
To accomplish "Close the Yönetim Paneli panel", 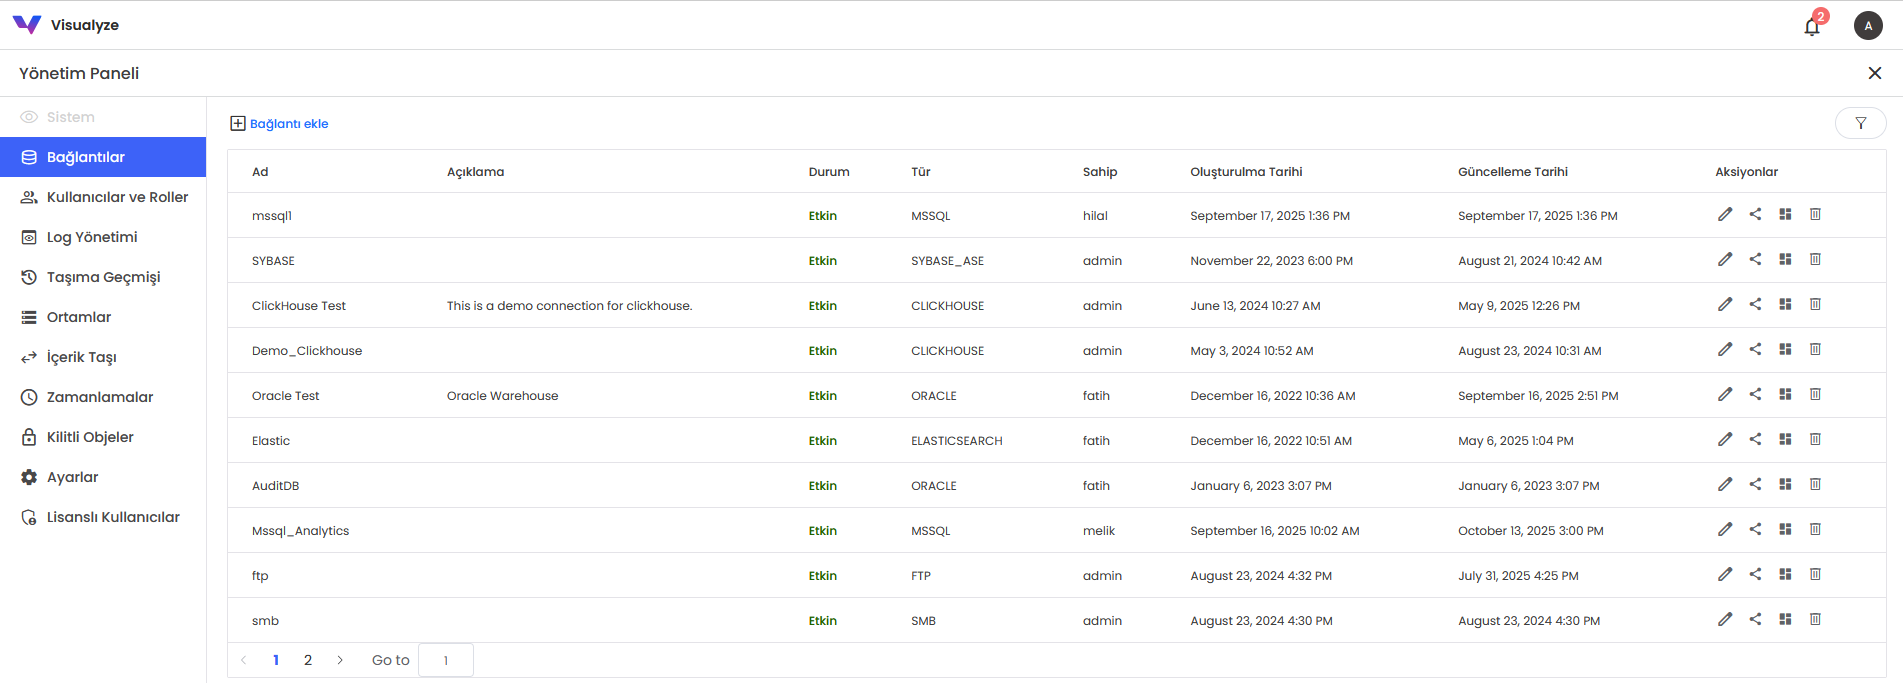I will tap(1874, 73).
